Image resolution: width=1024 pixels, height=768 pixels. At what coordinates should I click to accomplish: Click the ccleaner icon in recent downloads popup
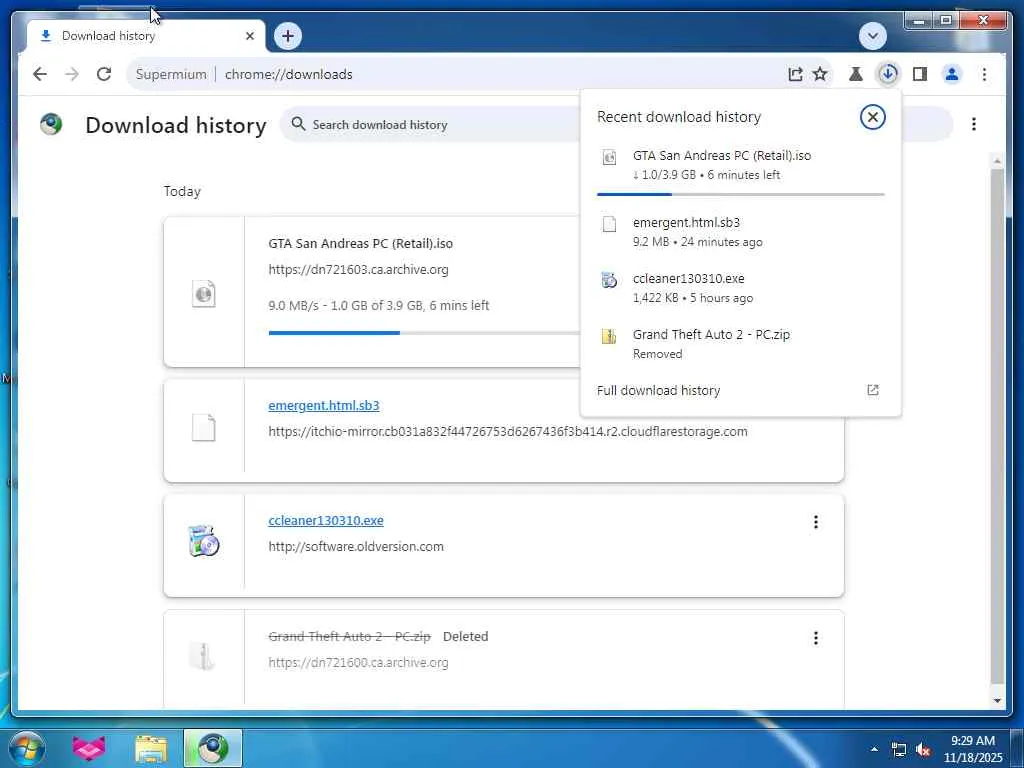609,280
